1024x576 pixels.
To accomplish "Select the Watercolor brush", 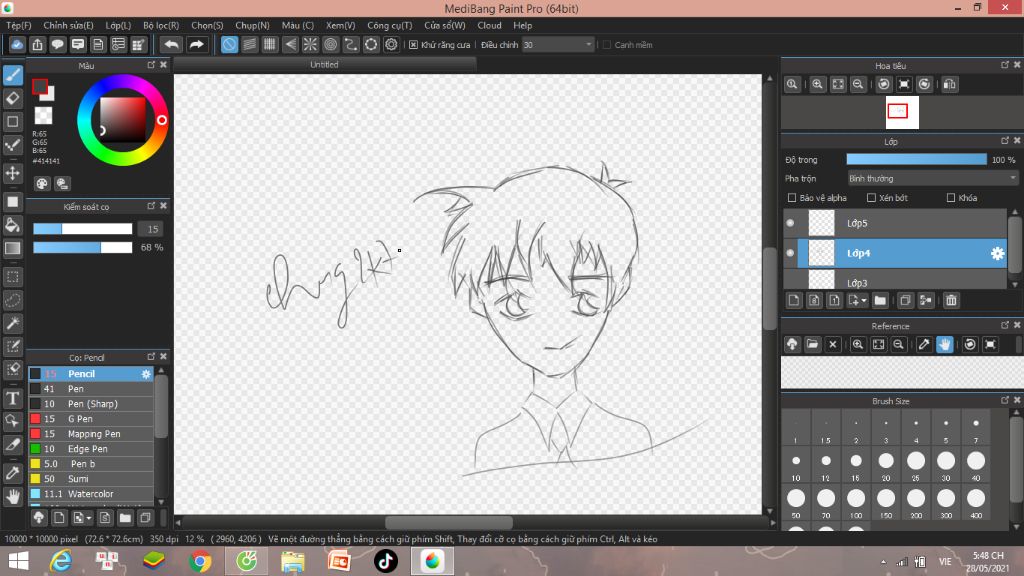I will coord(91,494).
